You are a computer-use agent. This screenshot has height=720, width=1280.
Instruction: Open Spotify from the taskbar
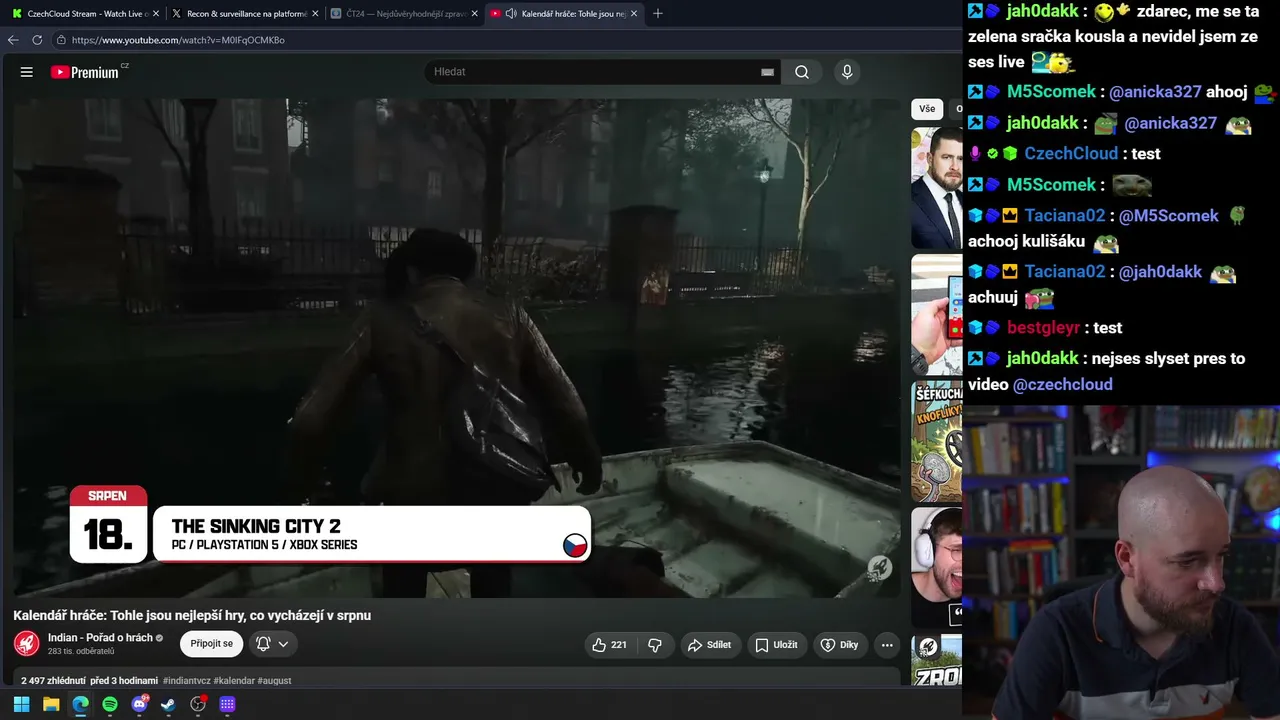110,704
